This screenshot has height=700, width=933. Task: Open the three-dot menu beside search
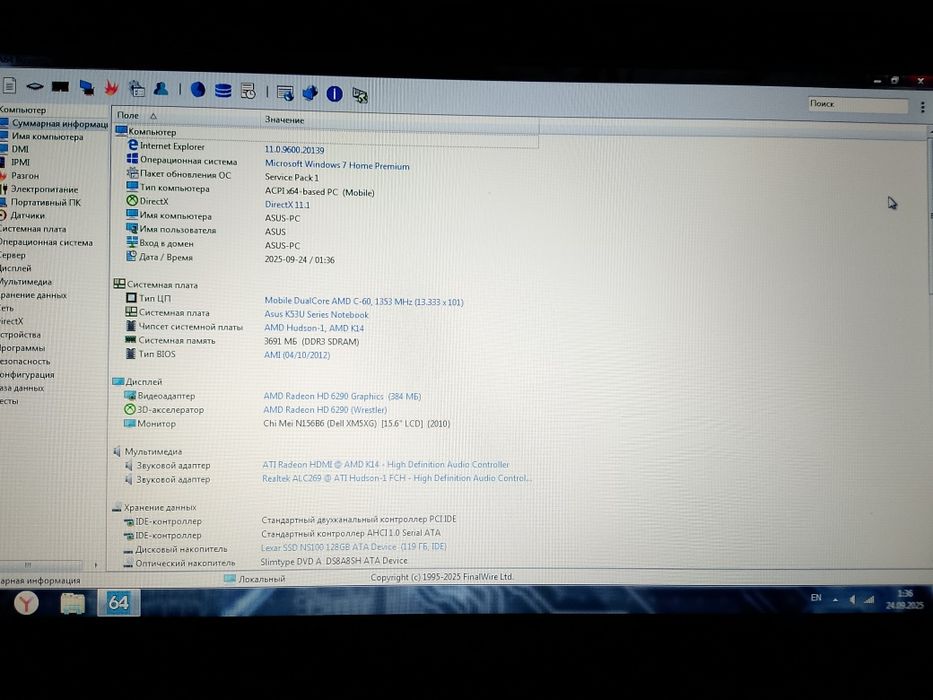[922, 107]
